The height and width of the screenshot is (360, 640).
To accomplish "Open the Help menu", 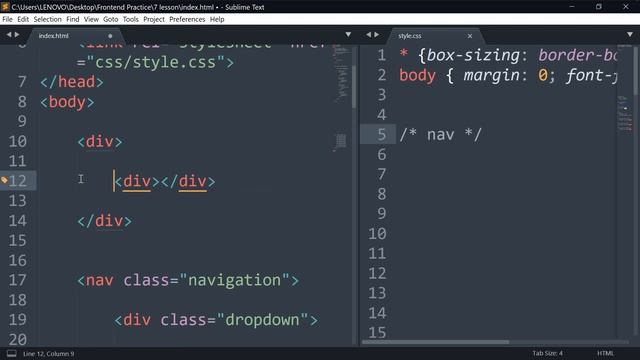I will click(x=217, y=19).
